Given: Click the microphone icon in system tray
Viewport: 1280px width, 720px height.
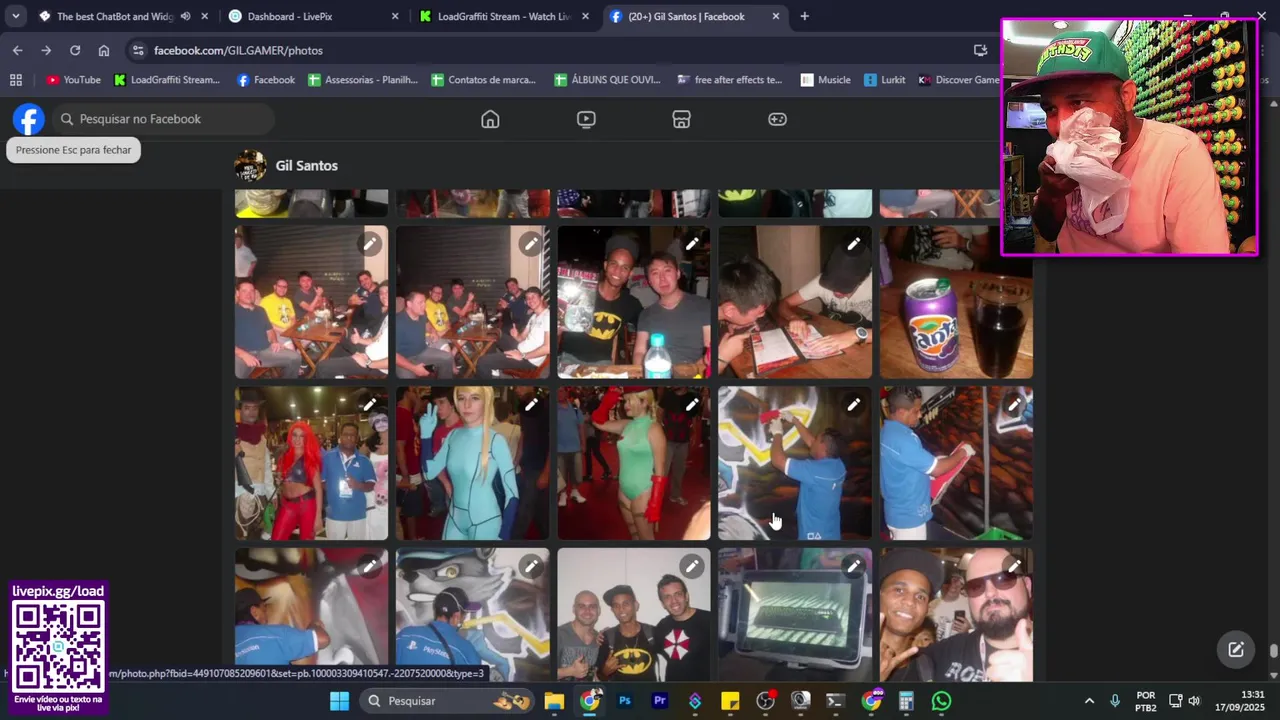Looking at the screenshot, I should [x=1115, y=701].
